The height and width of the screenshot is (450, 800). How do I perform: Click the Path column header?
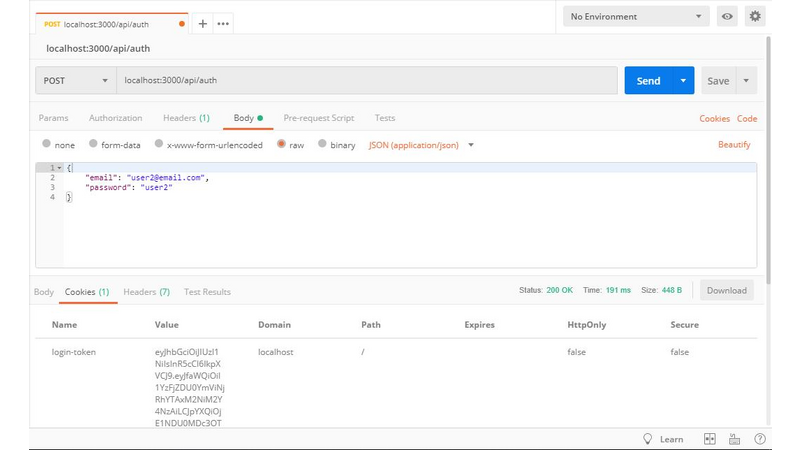371,324
